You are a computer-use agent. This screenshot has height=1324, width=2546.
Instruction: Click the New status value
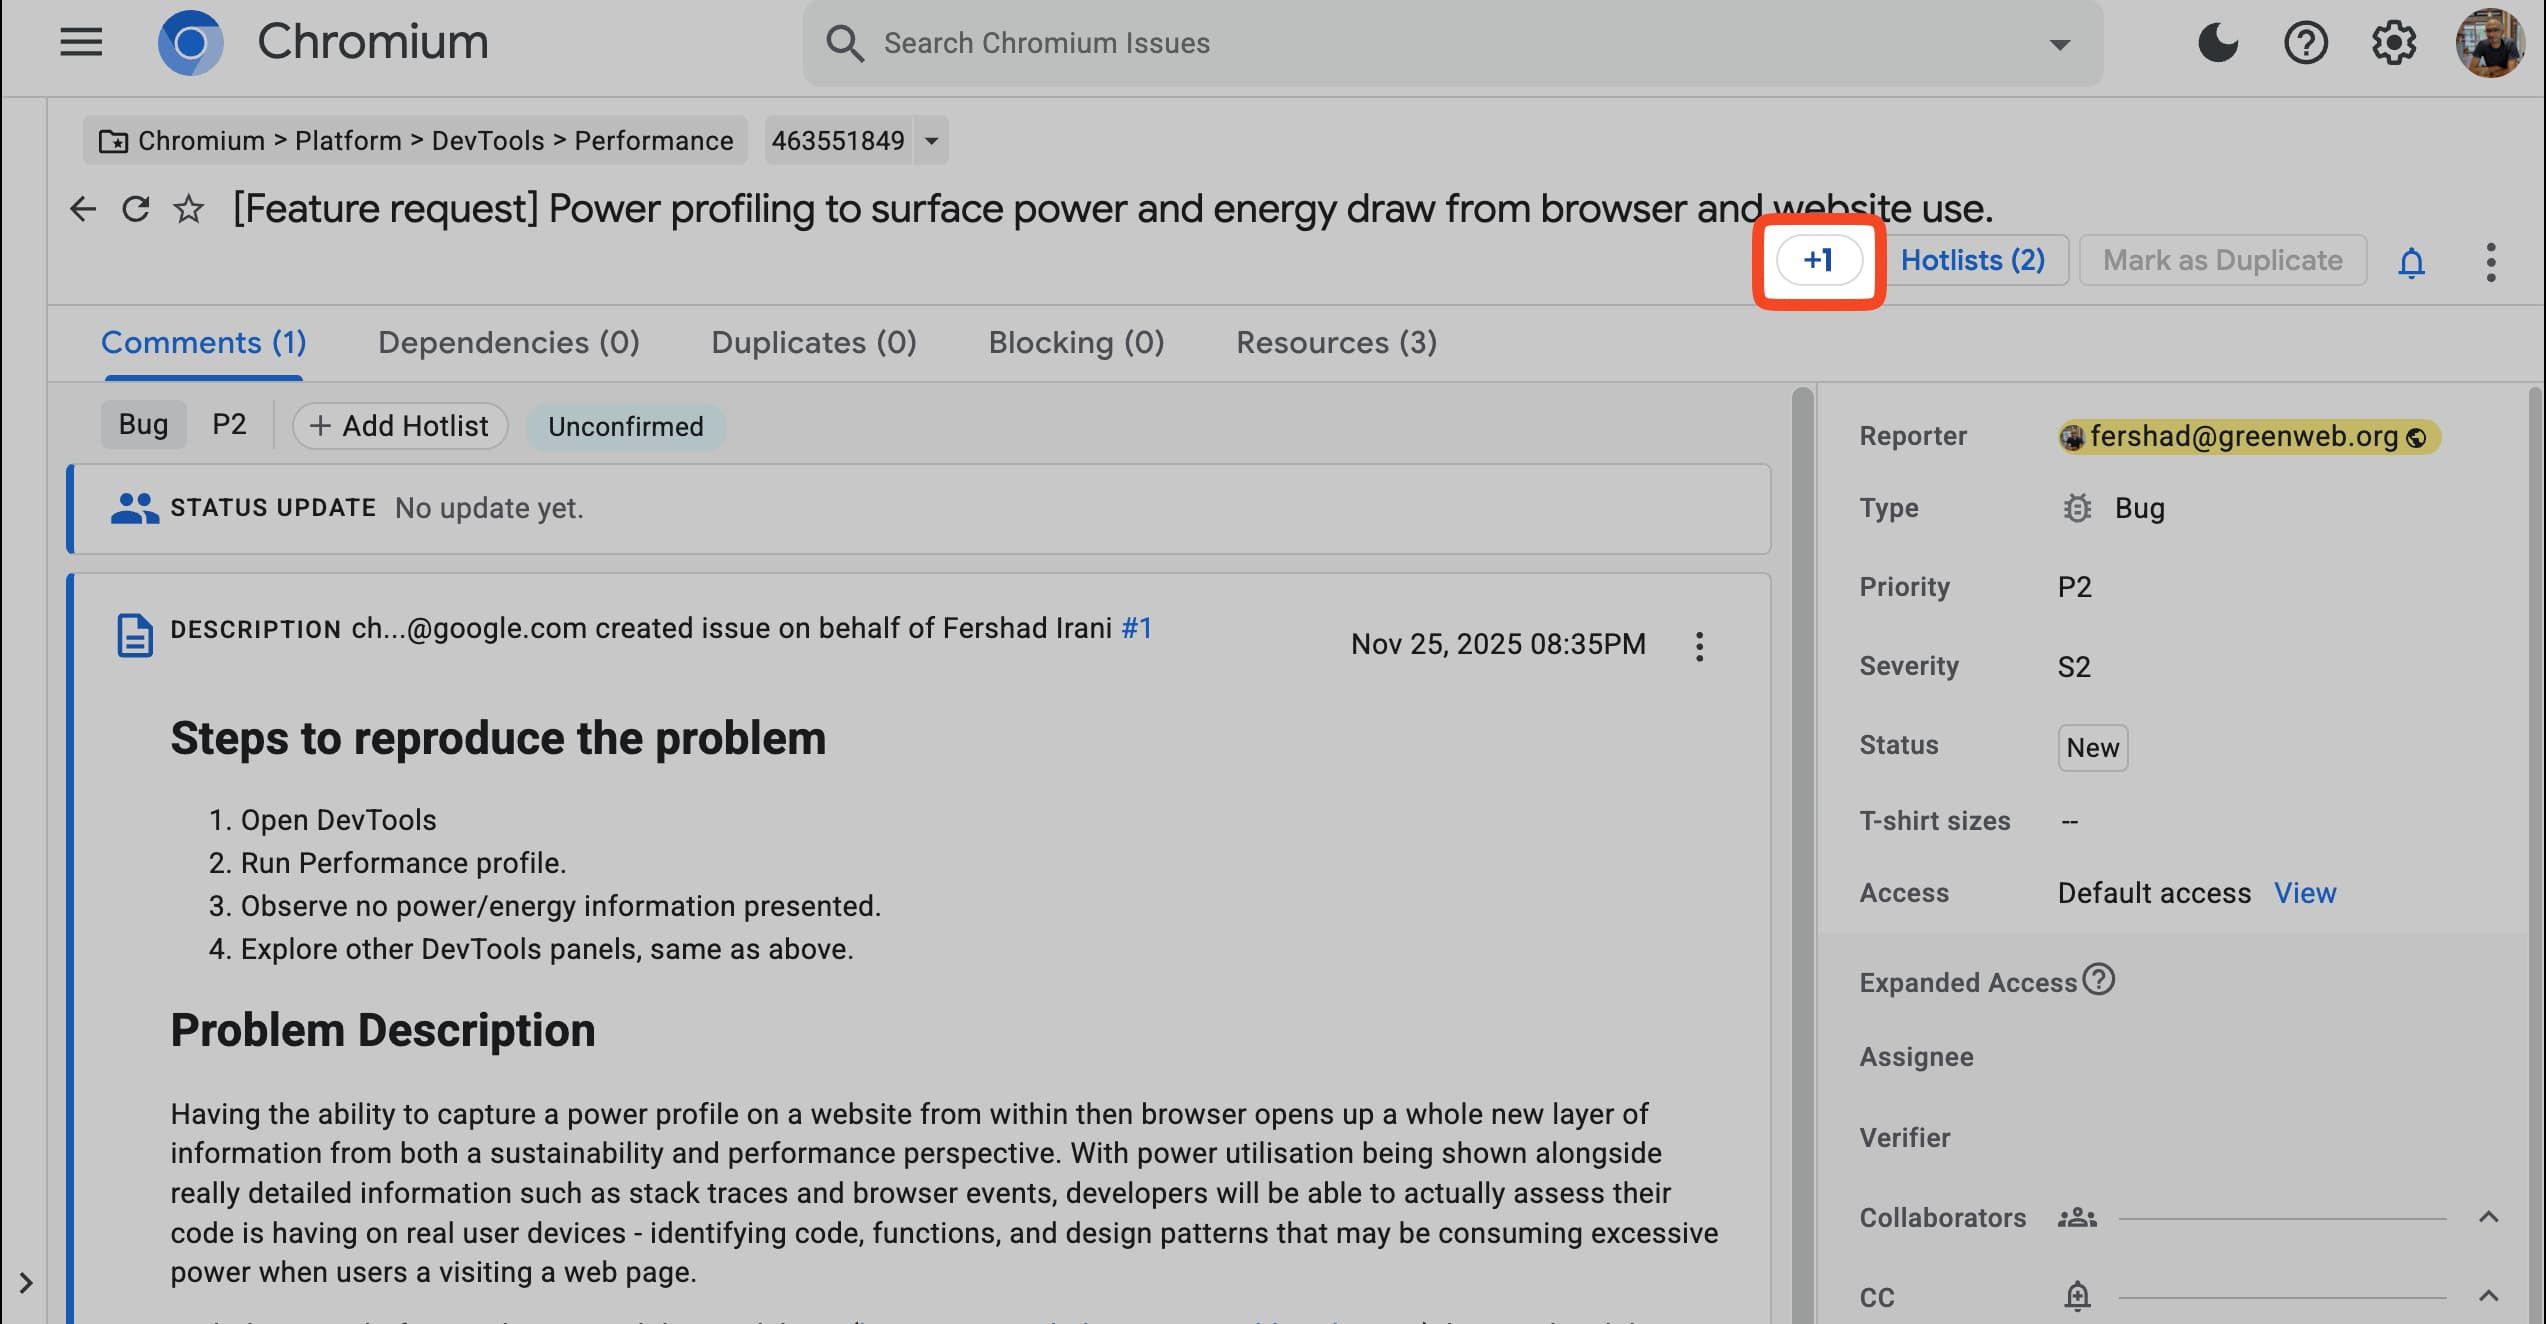tap(2092, 748)
